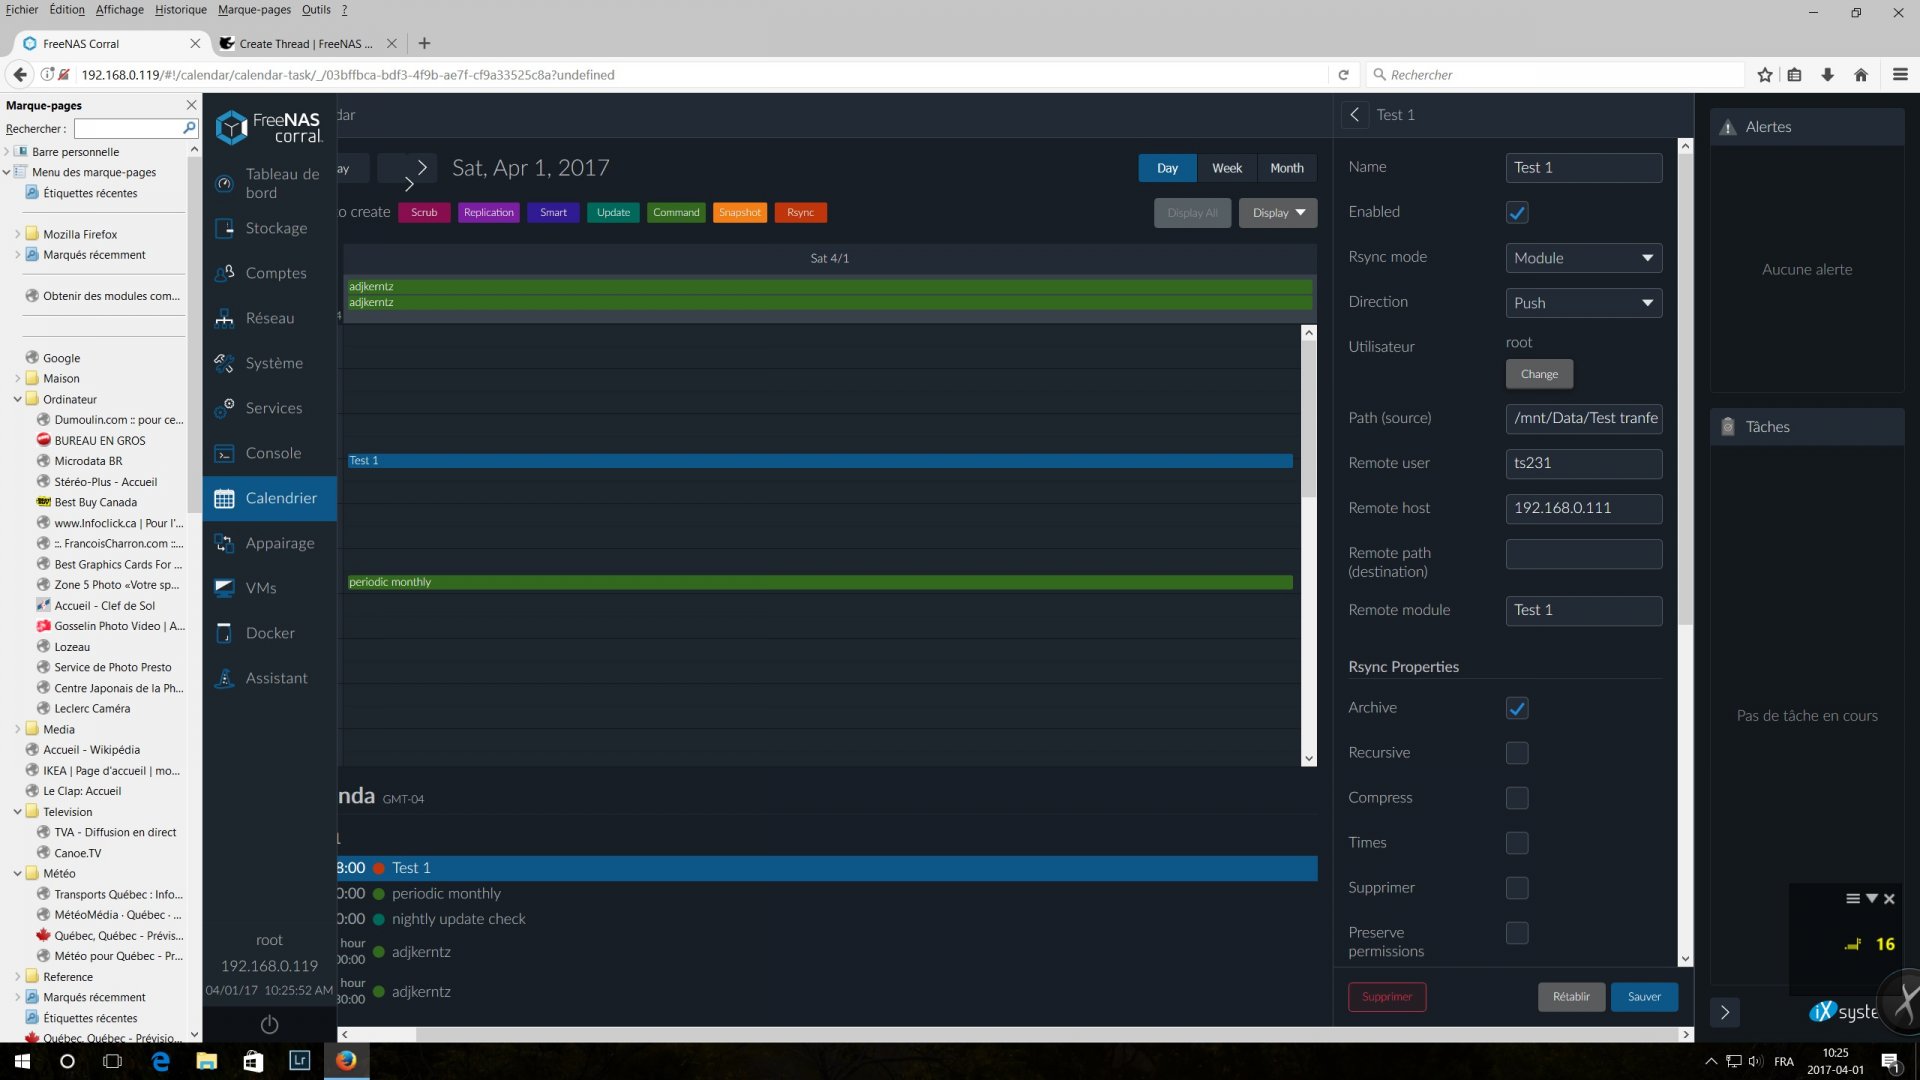
Task: Click the Sauver button
Action: [x=1644, y=997]
